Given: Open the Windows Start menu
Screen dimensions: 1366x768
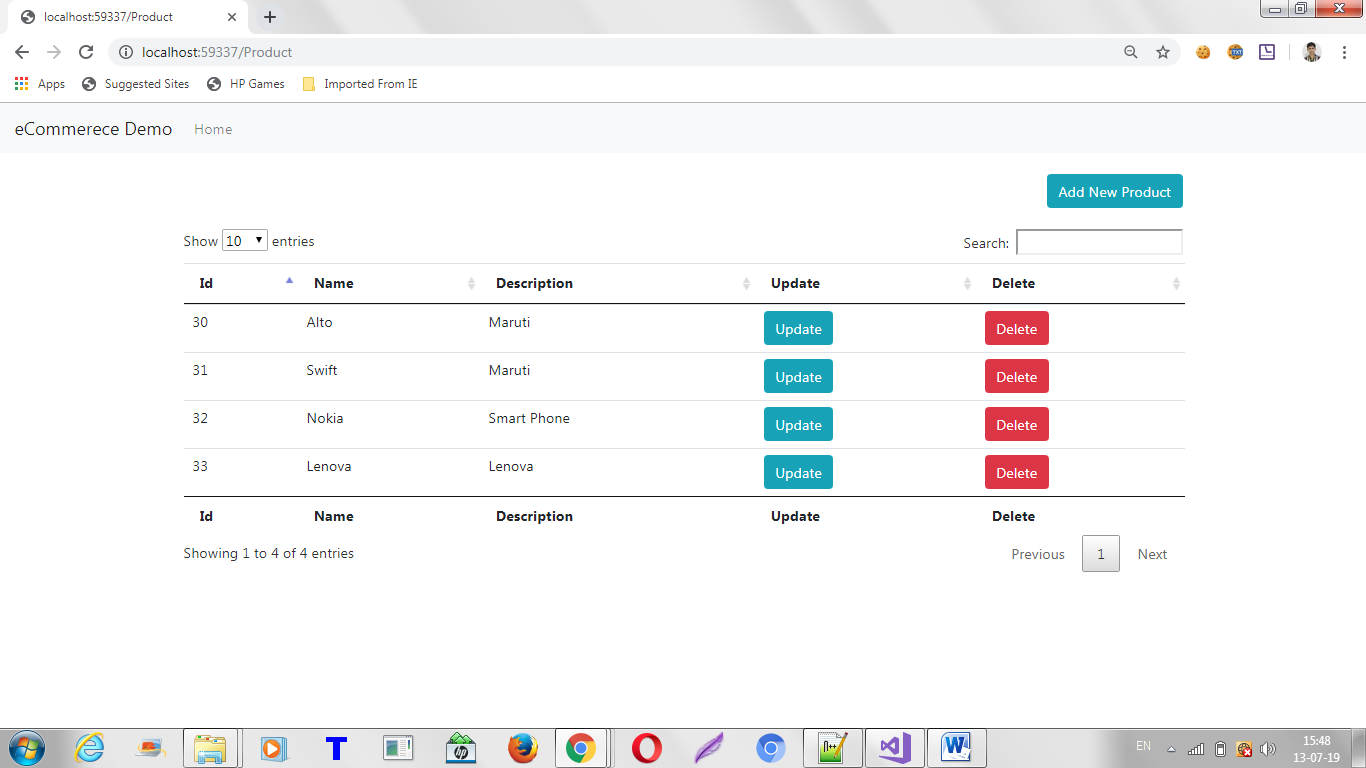Looking at the screenshot, I should [x=26, y=747].
